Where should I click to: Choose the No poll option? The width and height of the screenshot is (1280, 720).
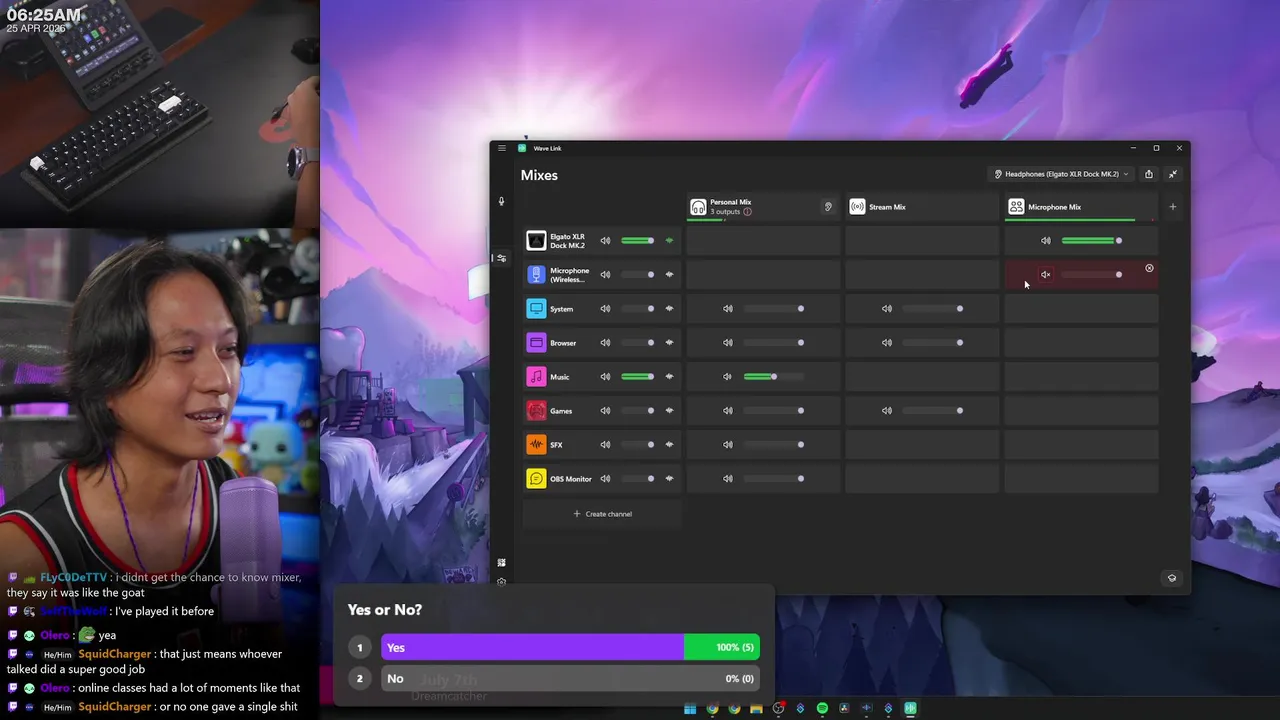(x=570, y=679)
